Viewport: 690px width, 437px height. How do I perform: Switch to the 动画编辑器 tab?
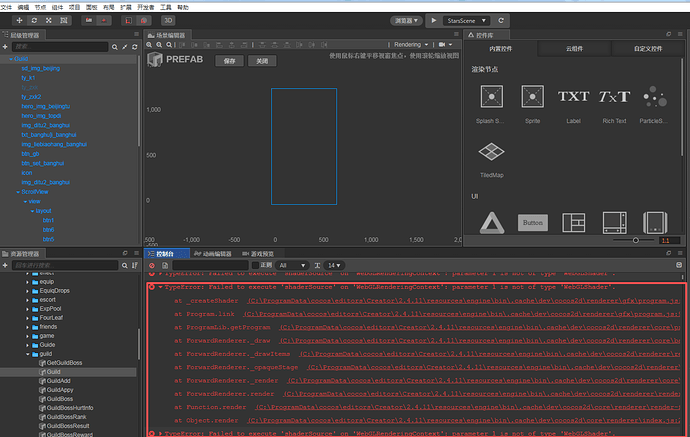point(213,254)
